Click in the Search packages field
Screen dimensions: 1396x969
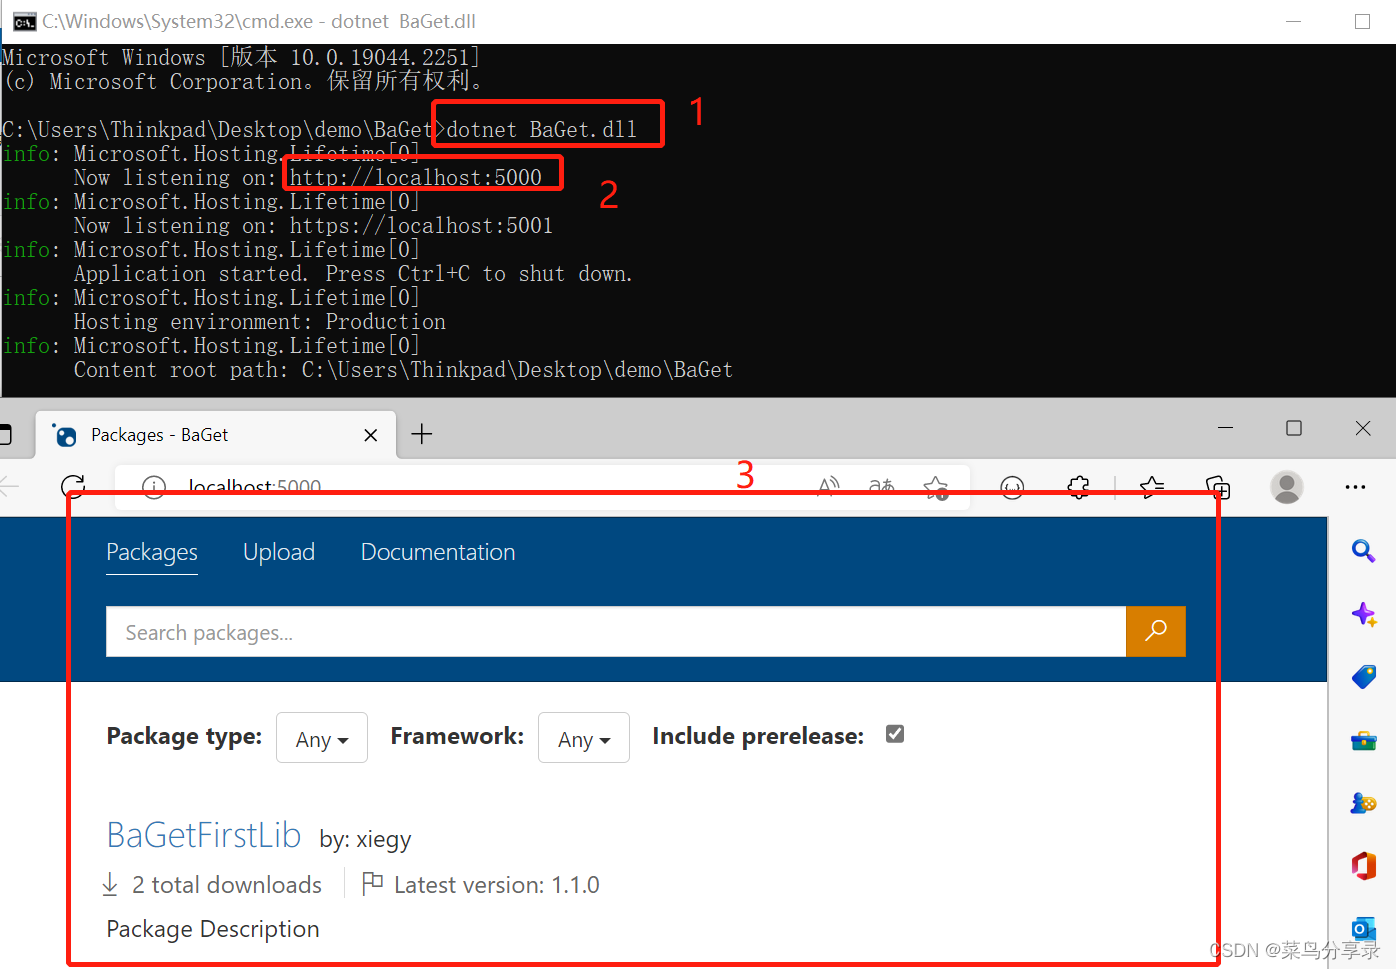[x=616, y=632]
